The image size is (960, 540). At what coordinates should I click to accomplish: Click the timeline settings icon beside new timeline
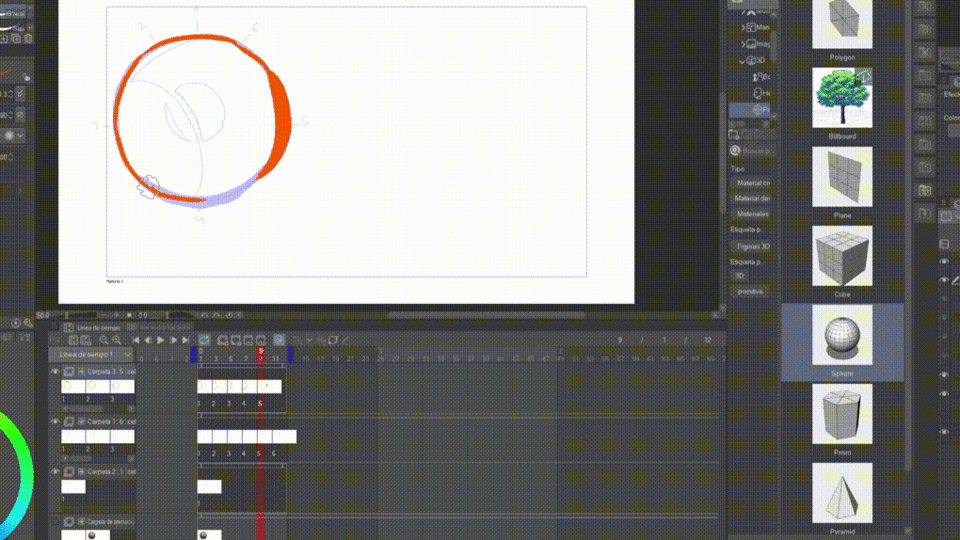[85, 340]
